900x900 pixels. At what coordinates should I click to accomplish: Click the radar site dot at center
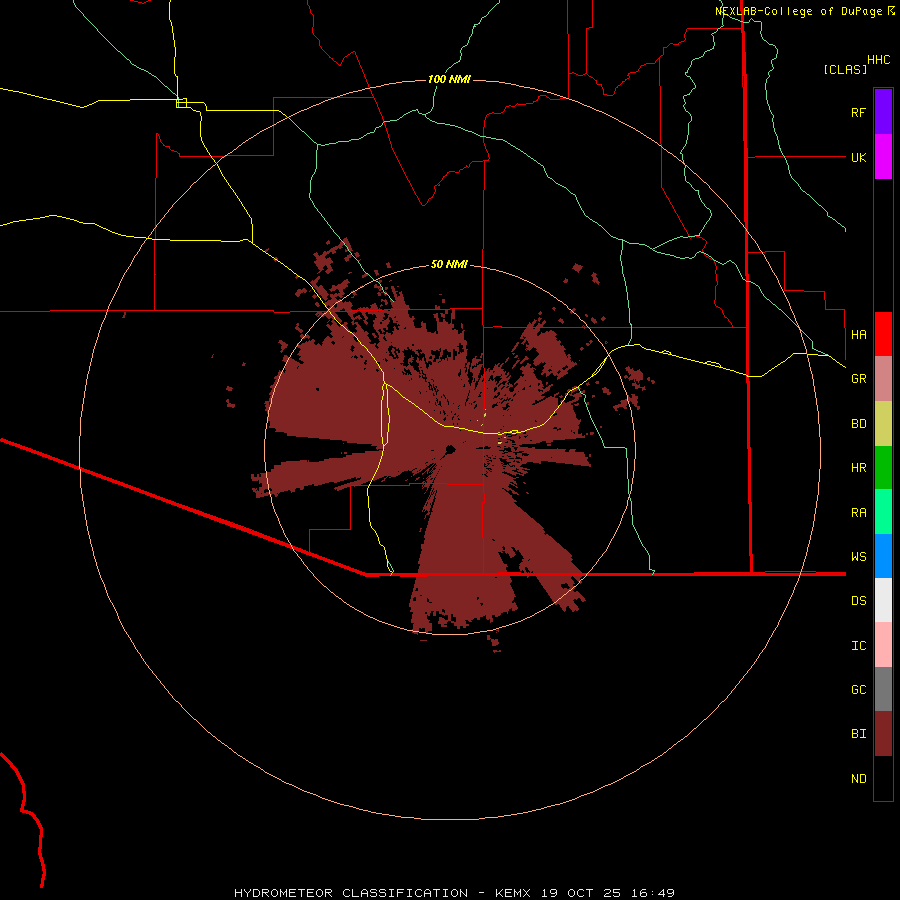(451, 449)
